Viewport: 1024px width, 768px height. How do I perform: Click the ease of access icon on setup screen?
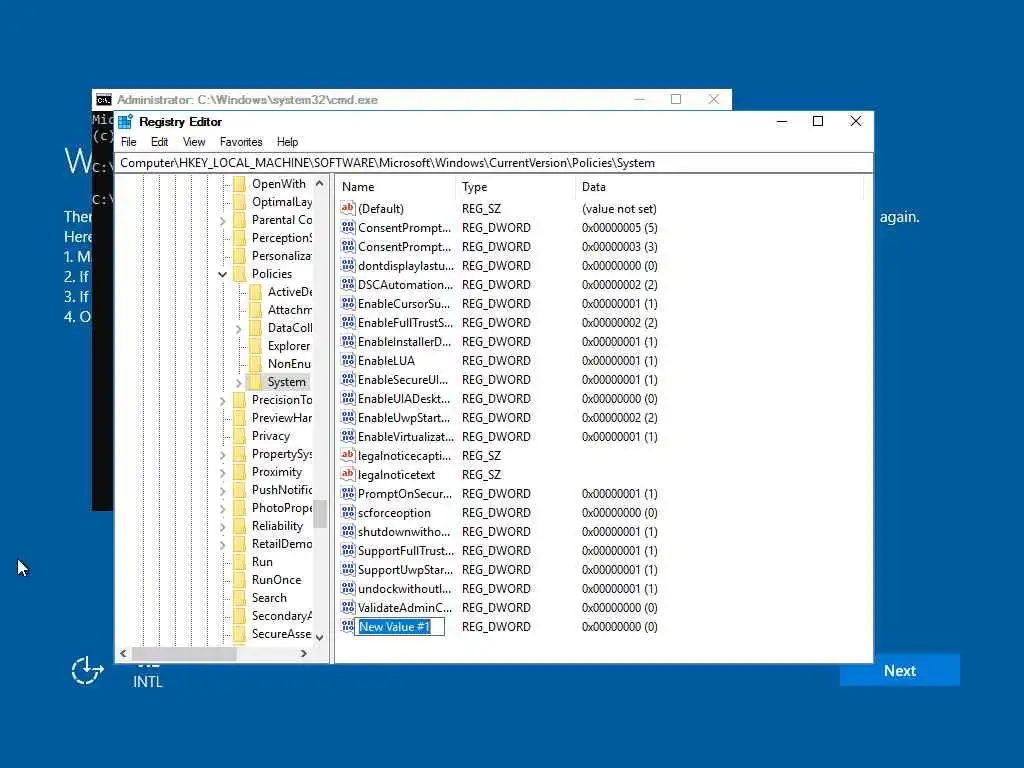click(87, 670)
